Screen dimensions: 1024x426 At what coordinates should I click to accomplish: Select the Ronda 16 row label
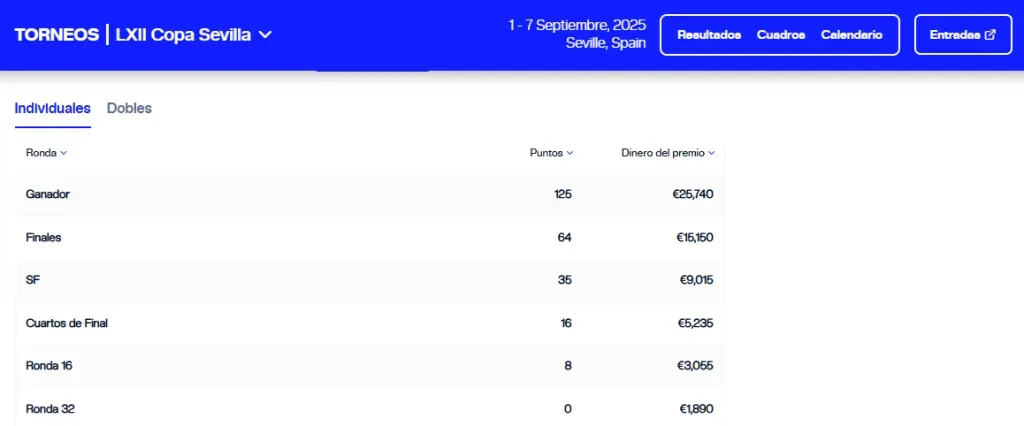coord(49,366)
